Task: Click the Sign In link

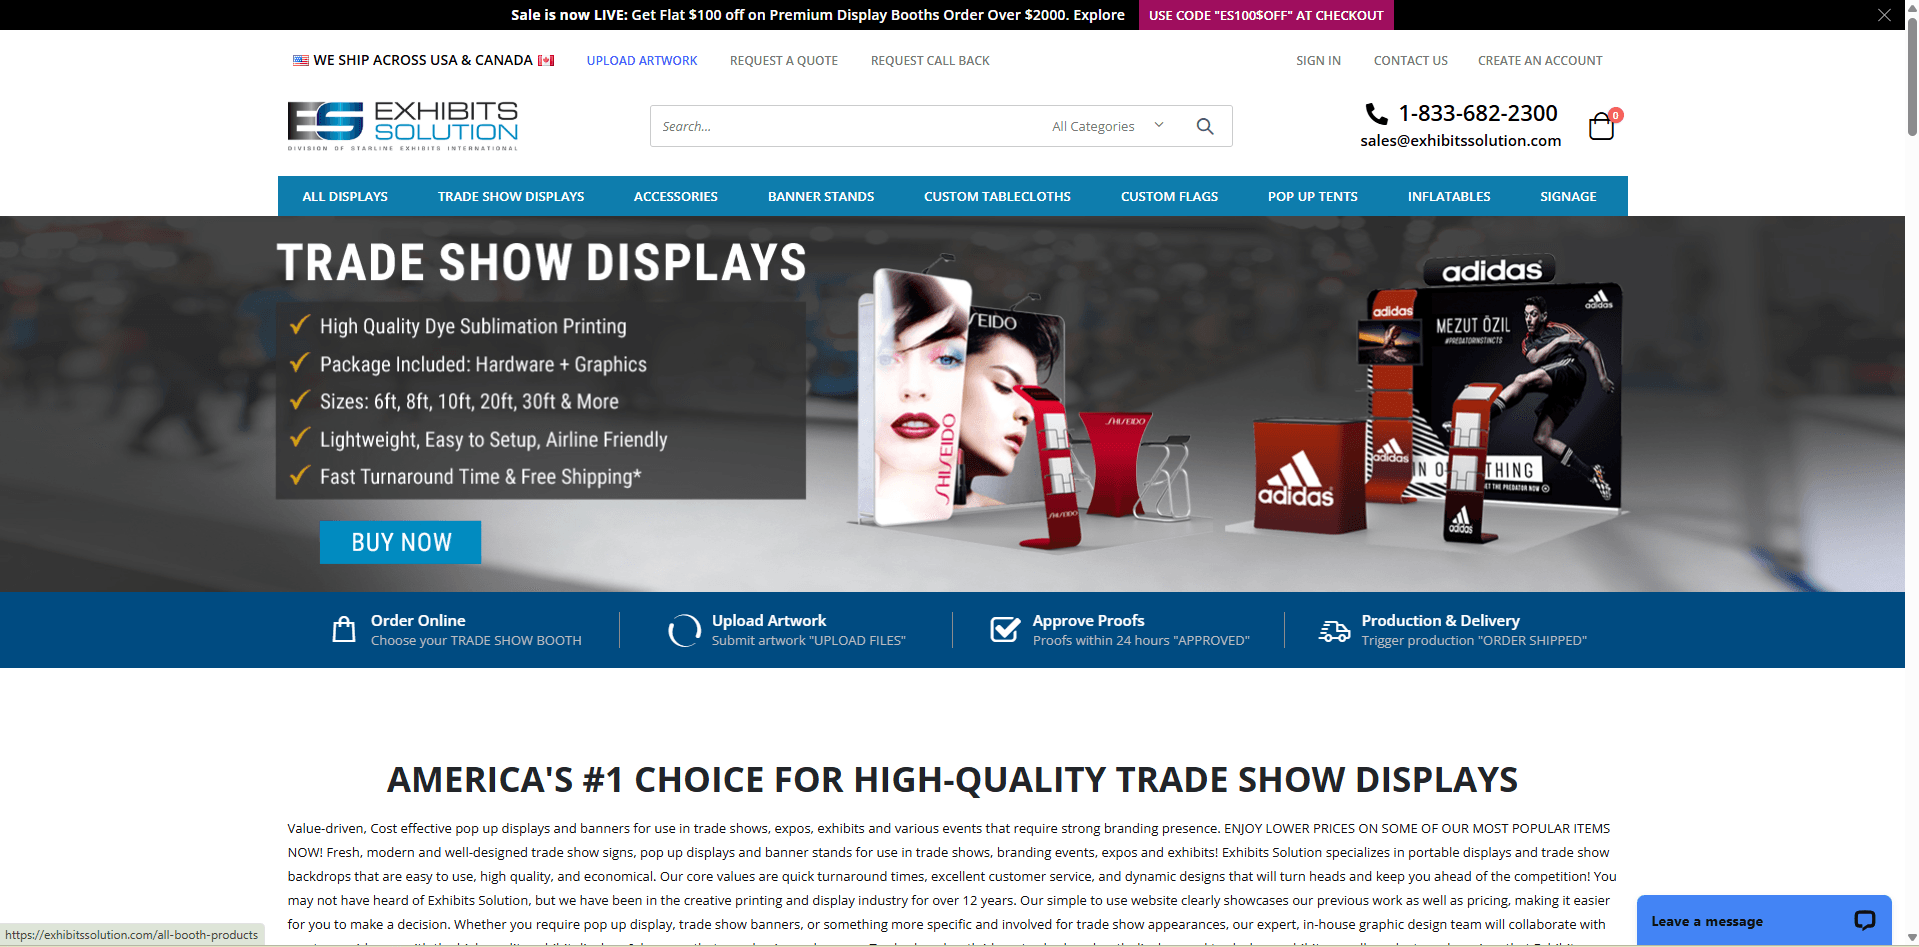Action: pos(1318,61)
